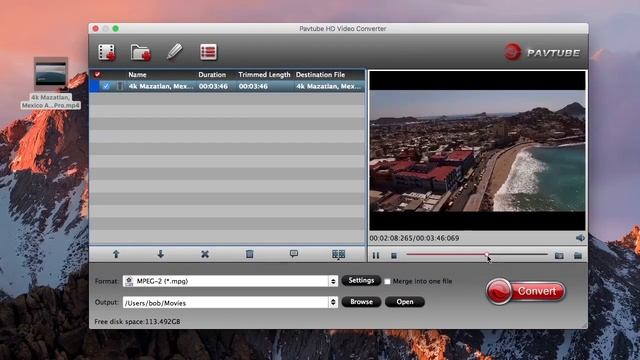Click the Duration column header
The height and width of the screenshot is (360, 640).
coord(212,75)
